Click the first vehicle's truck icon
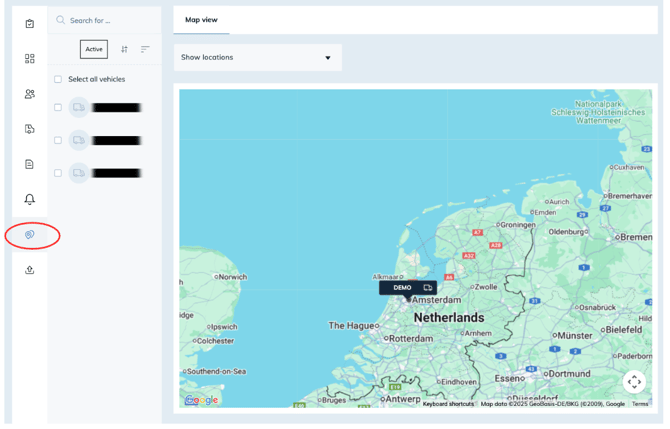The width and height of the screenshot is (670, 429). tap(79, 107)
